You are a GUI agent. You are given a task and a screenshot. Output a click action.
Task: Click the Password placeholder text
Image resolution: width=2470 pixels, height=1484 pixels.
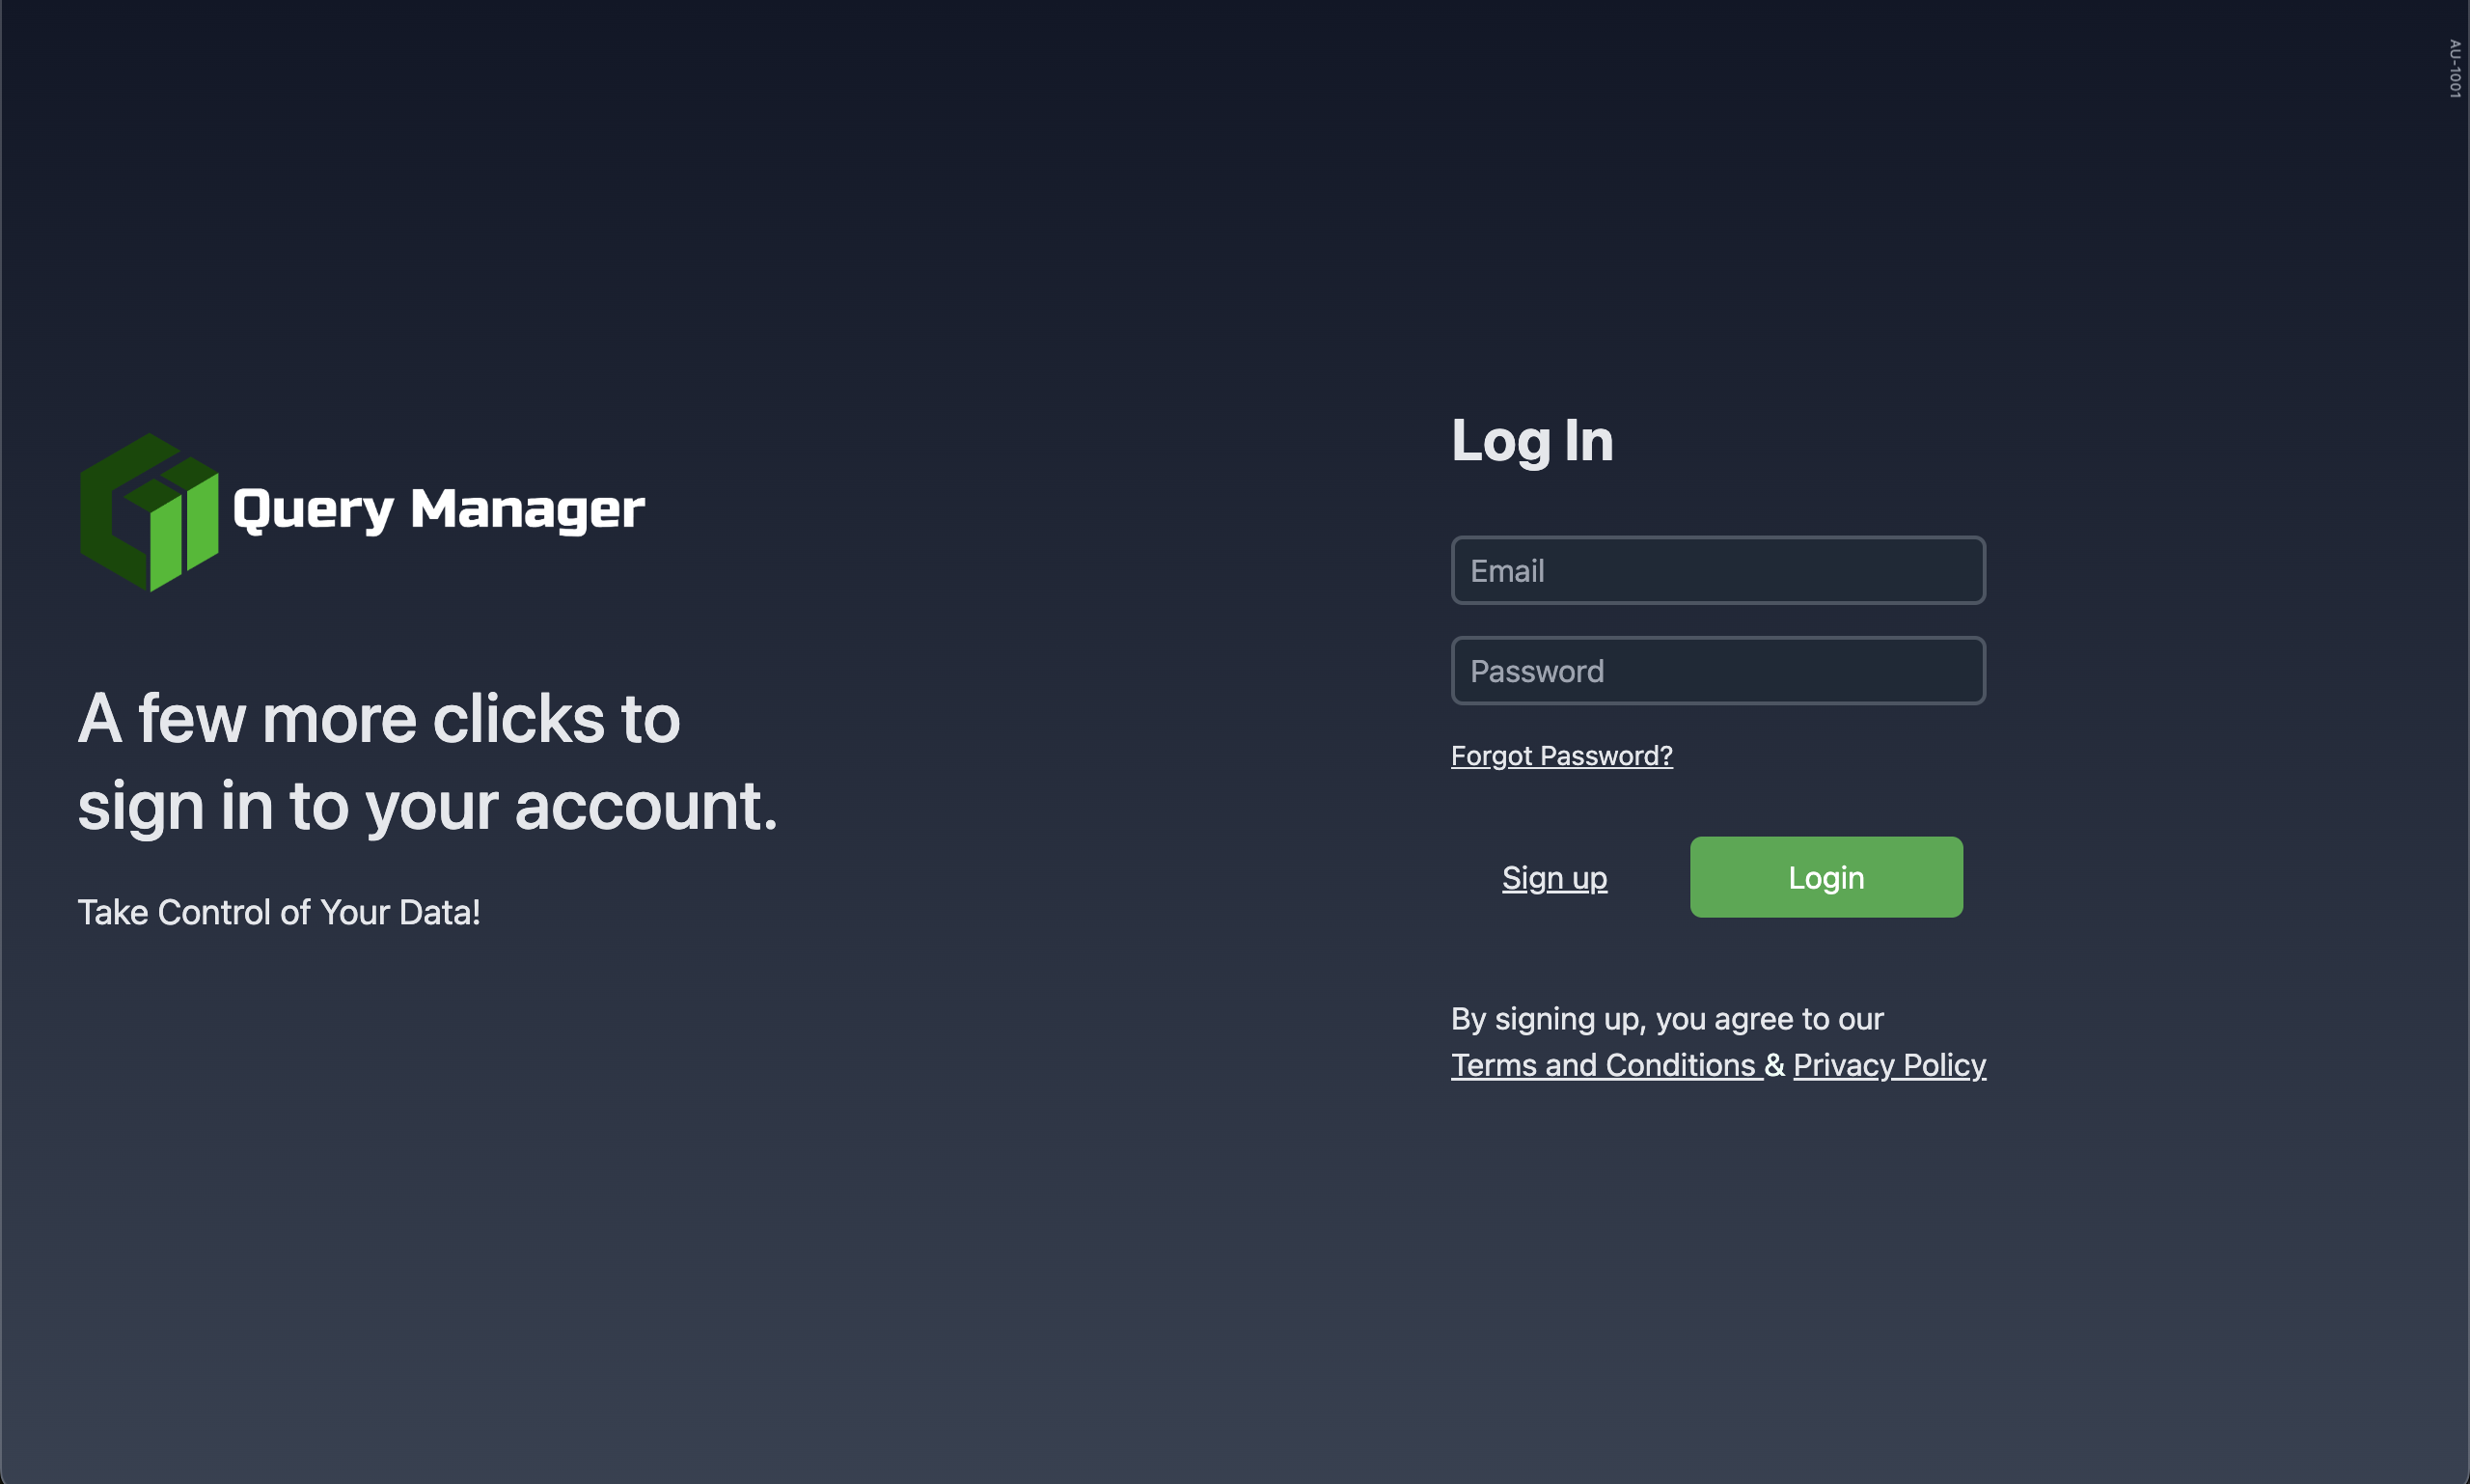[1537, 670]
